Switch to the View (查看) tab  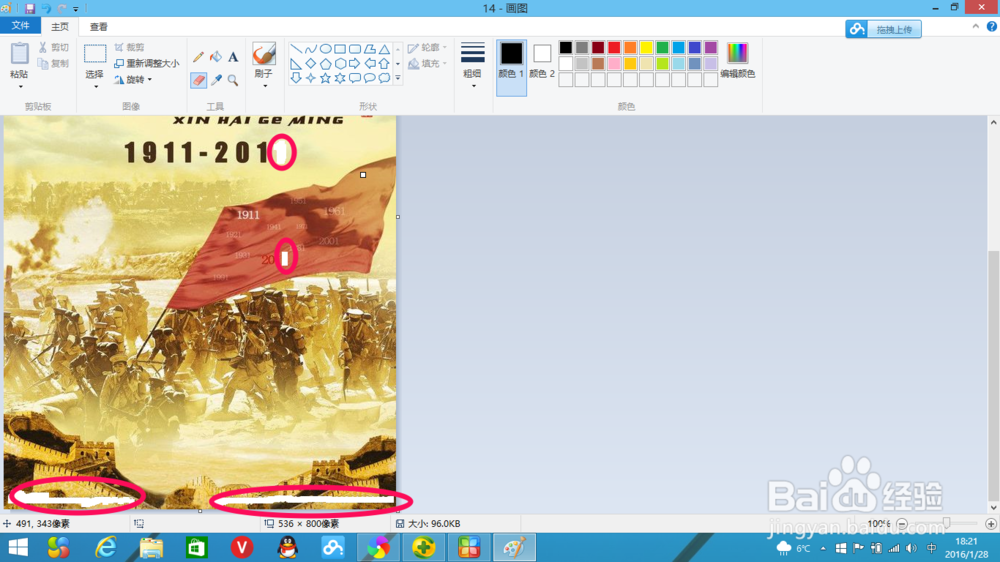pos(99,26)
